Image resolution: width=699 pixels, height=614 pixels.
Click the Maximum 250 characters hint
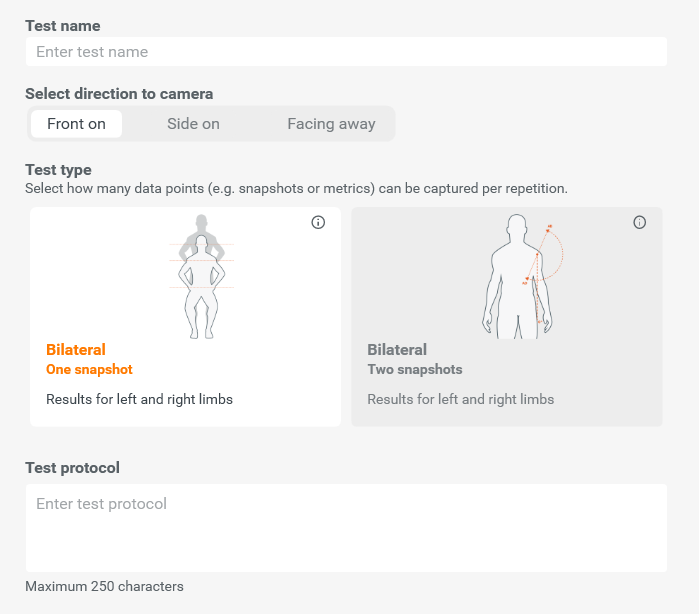tap(104, 586)
